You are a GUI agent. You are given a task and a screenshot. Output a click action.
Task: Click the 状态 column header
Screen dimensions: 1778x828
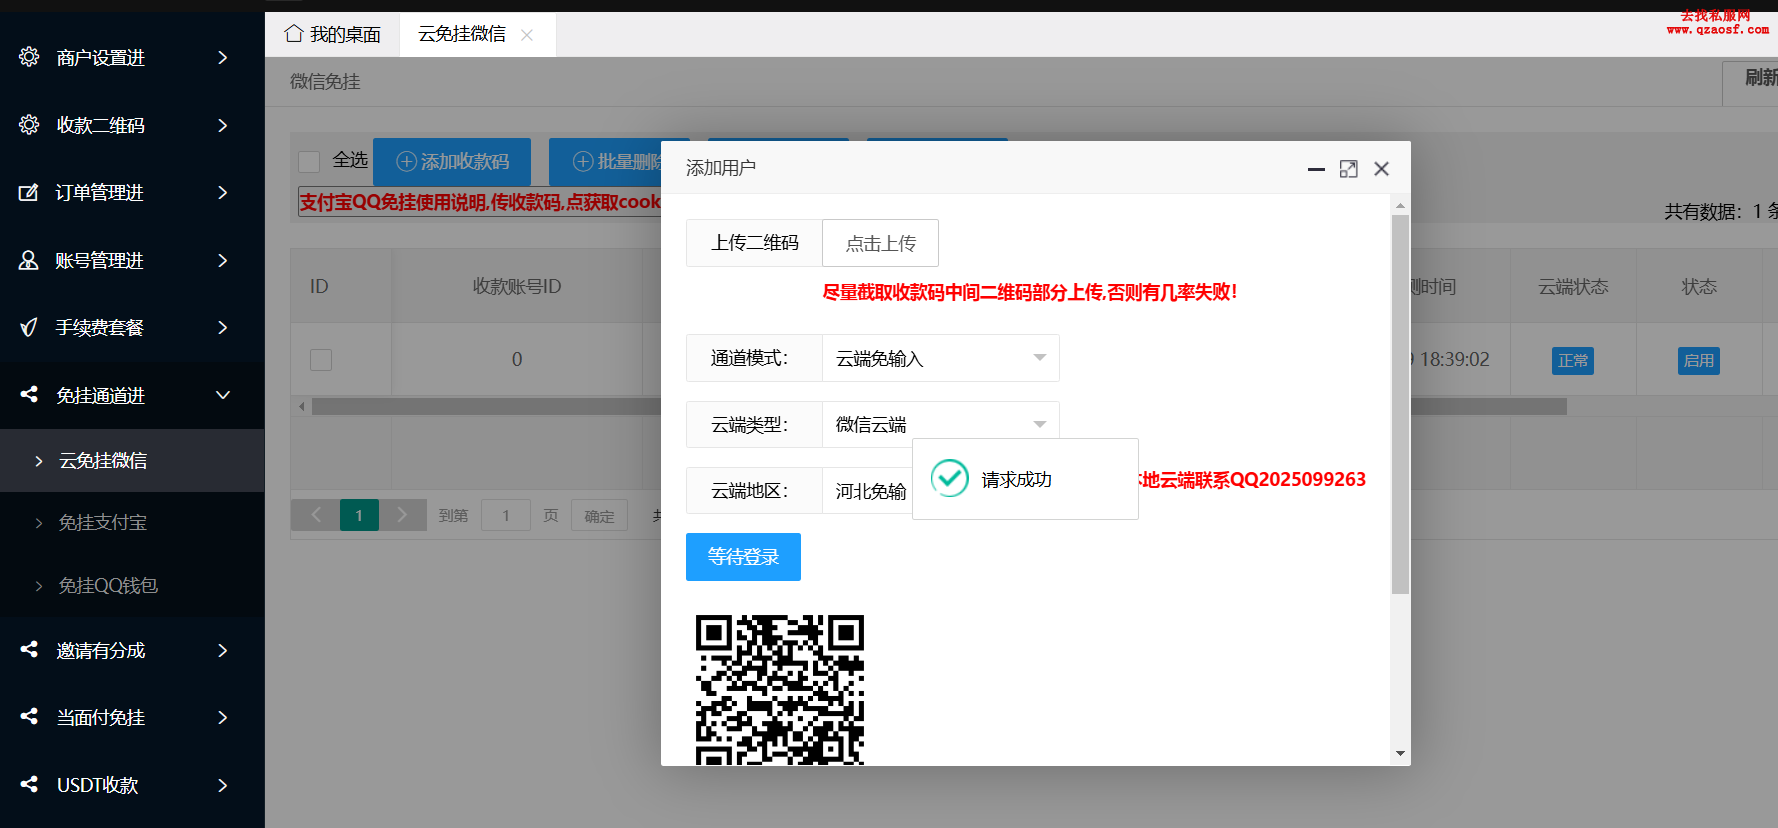tap(1699, 286)
